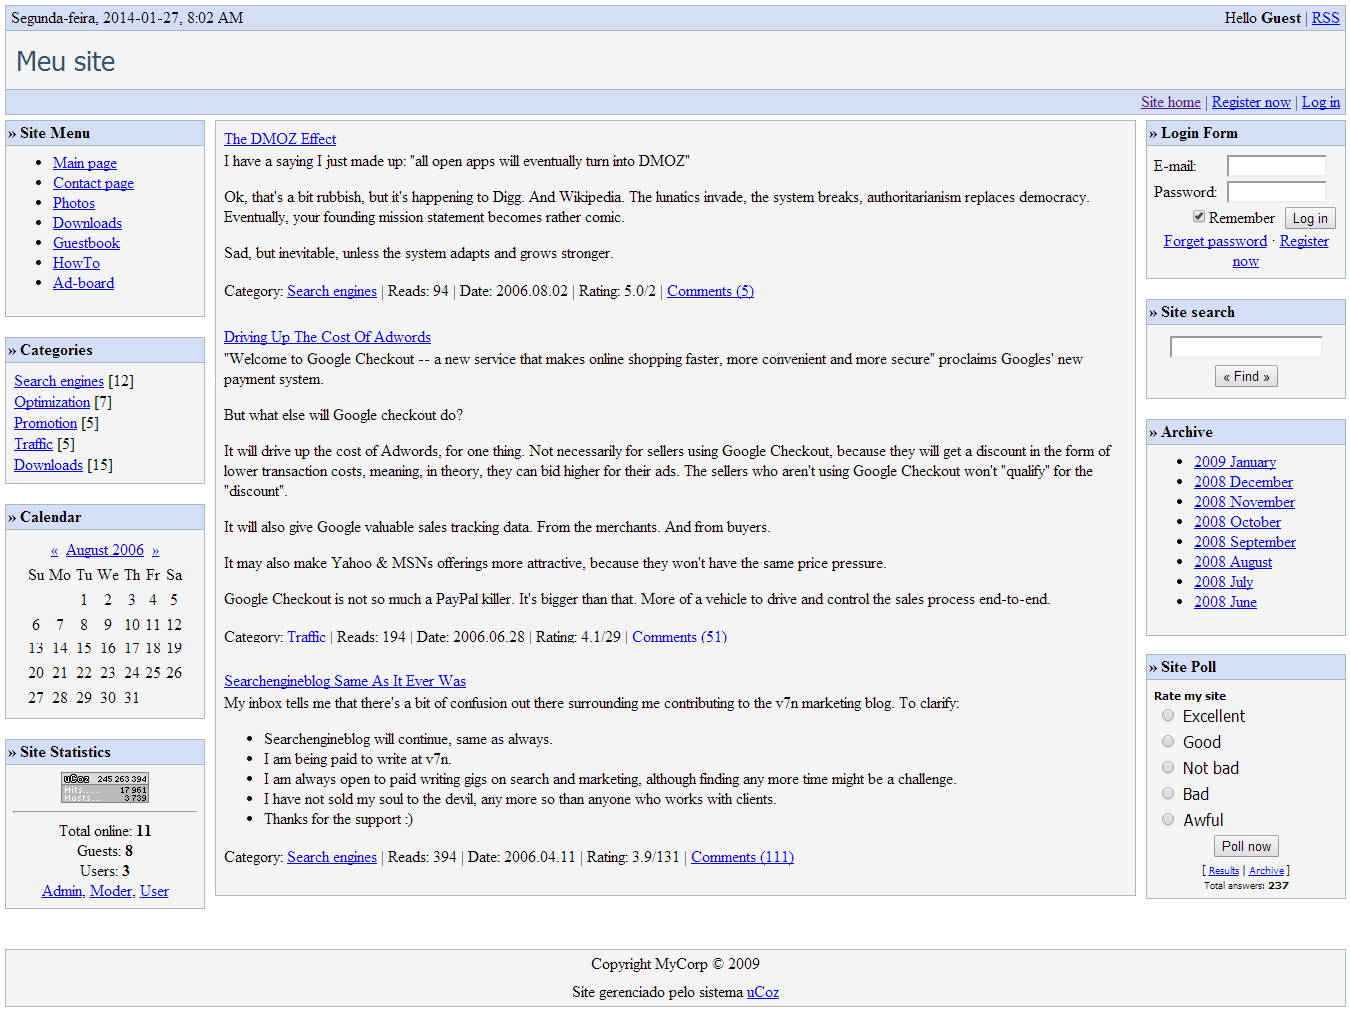Go to previous month in Calendar
The width and height of the screenshot is (1350, 1011).
54,551
